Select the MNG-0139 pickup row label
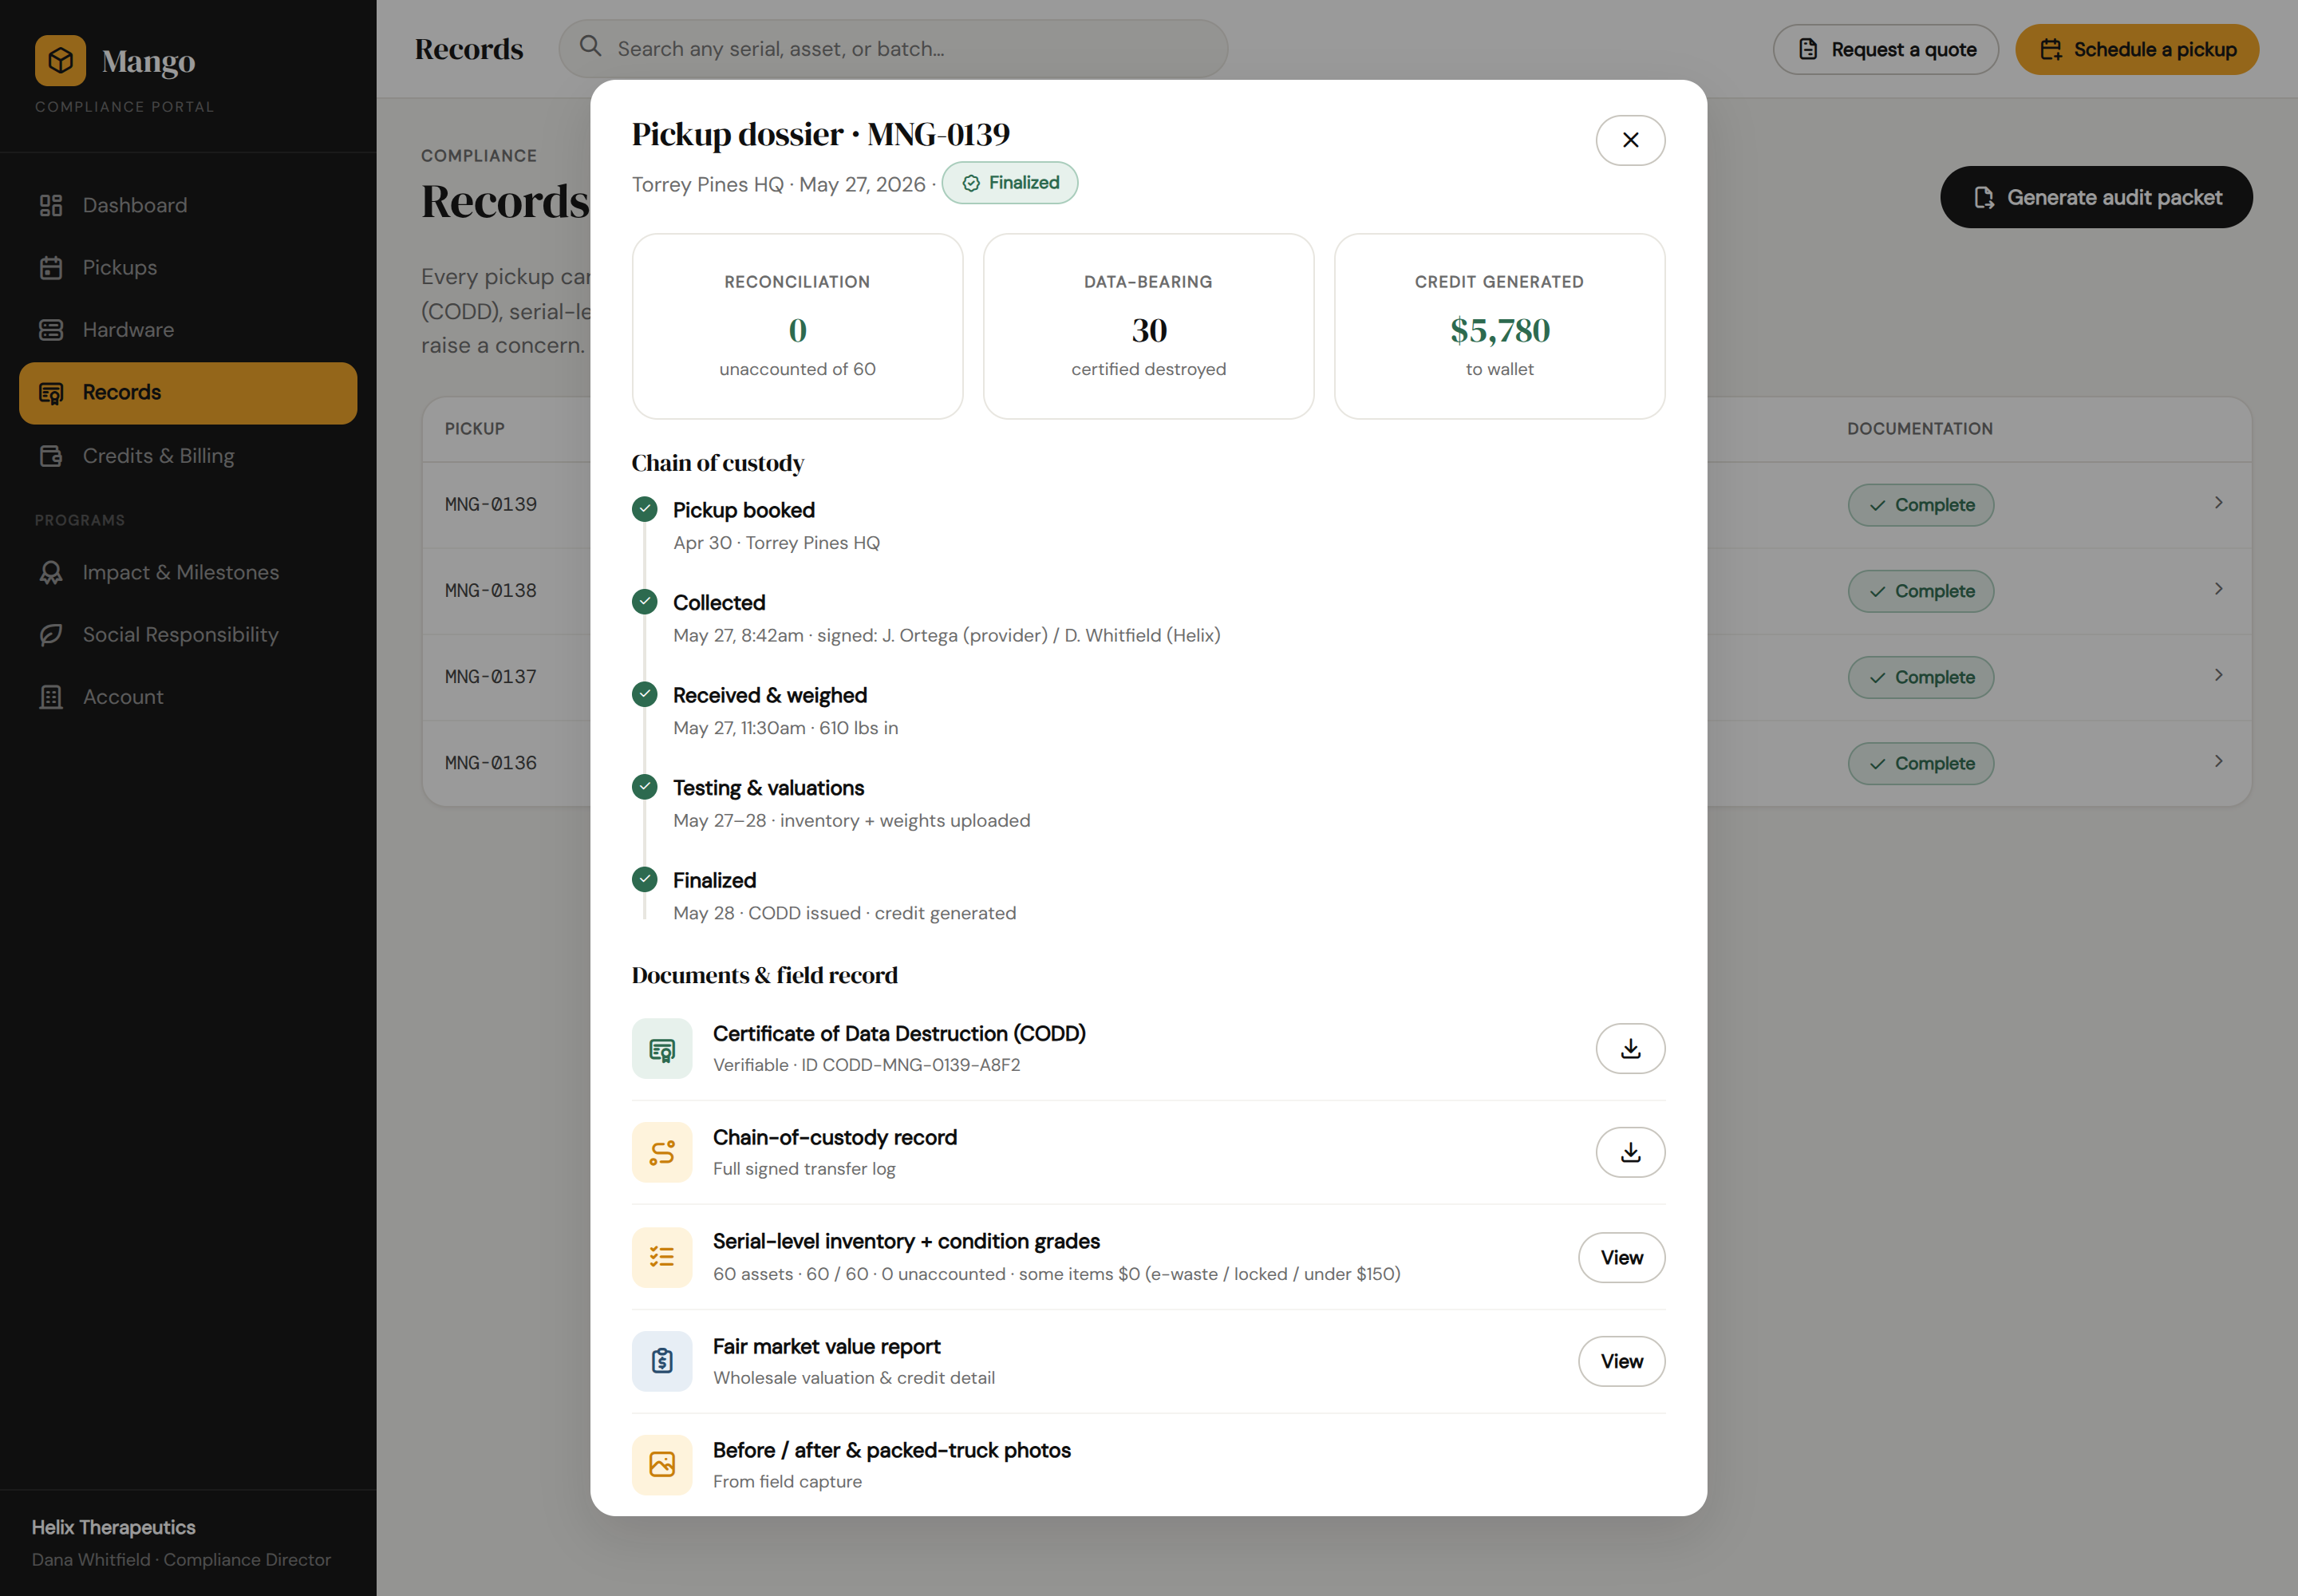Viewport: 2298px width, 1596px height. click(x=491, y=505)
